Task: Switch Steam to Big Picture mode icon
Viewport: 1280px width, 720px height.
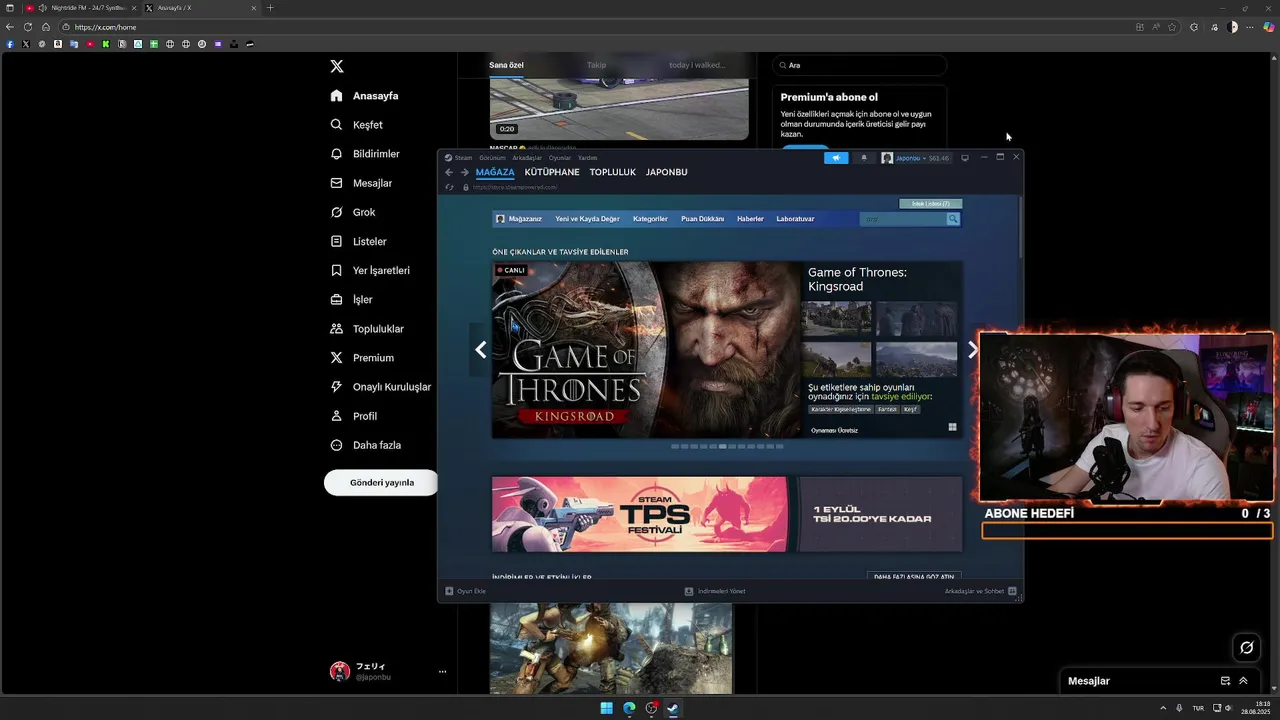Action: tap(965, 158)
